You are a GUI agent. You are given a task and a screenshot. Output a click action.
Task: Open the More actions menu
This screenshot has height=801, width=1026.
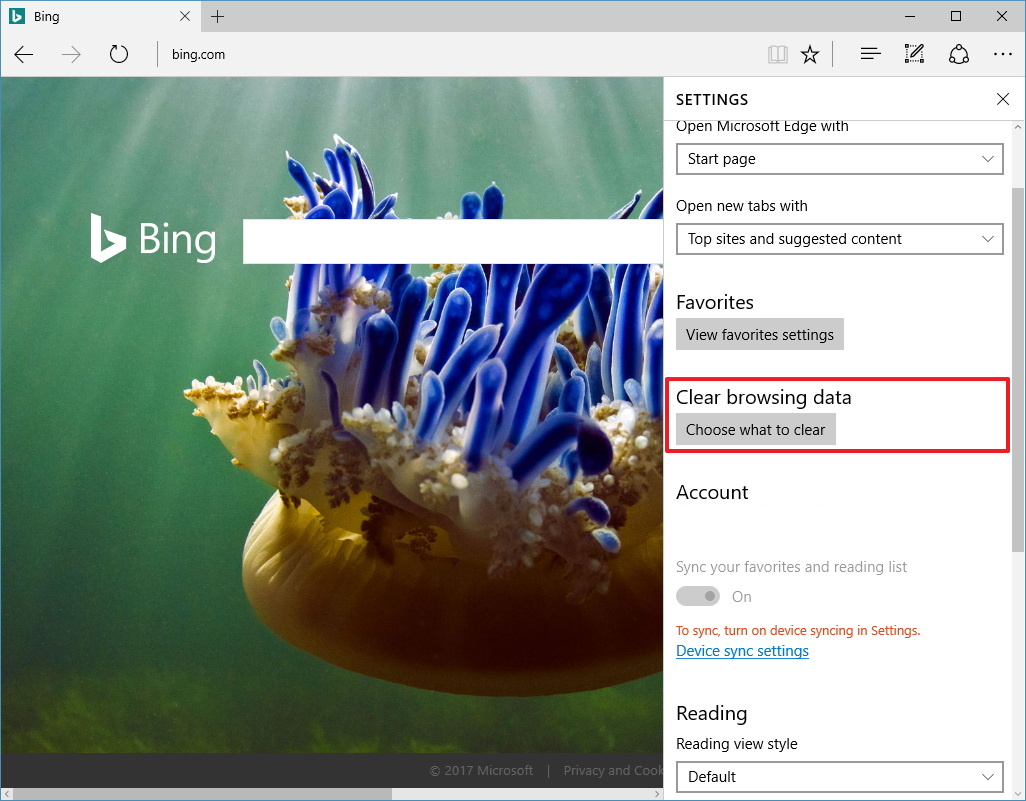(x=1003, y=54)
